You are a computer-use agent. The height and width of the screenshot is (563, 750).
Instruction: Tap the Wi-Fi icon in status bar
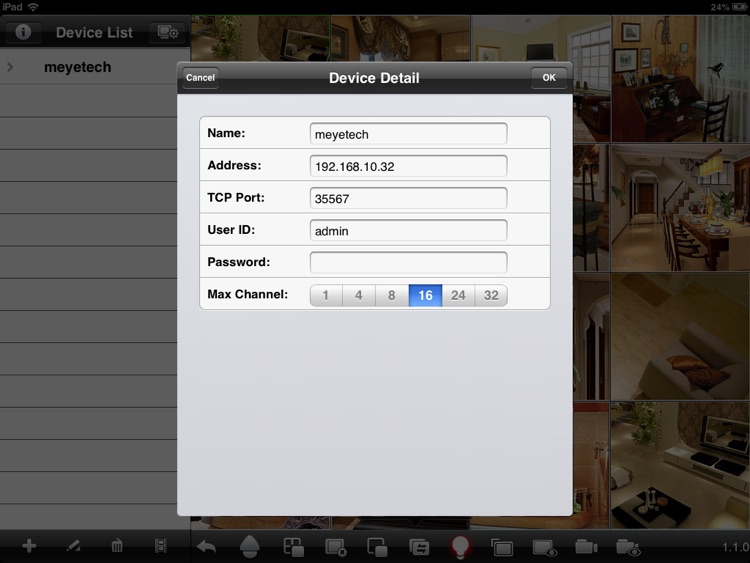point(33,7)
